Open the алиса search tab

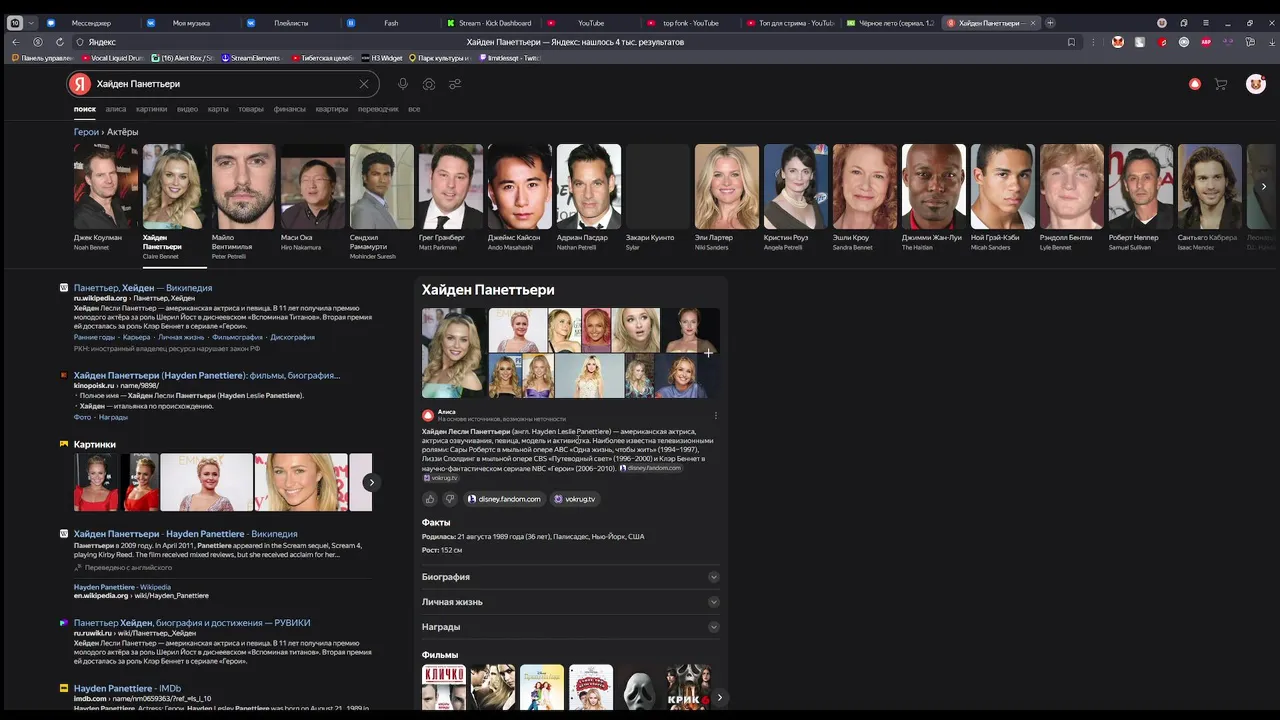coord(116,109)
